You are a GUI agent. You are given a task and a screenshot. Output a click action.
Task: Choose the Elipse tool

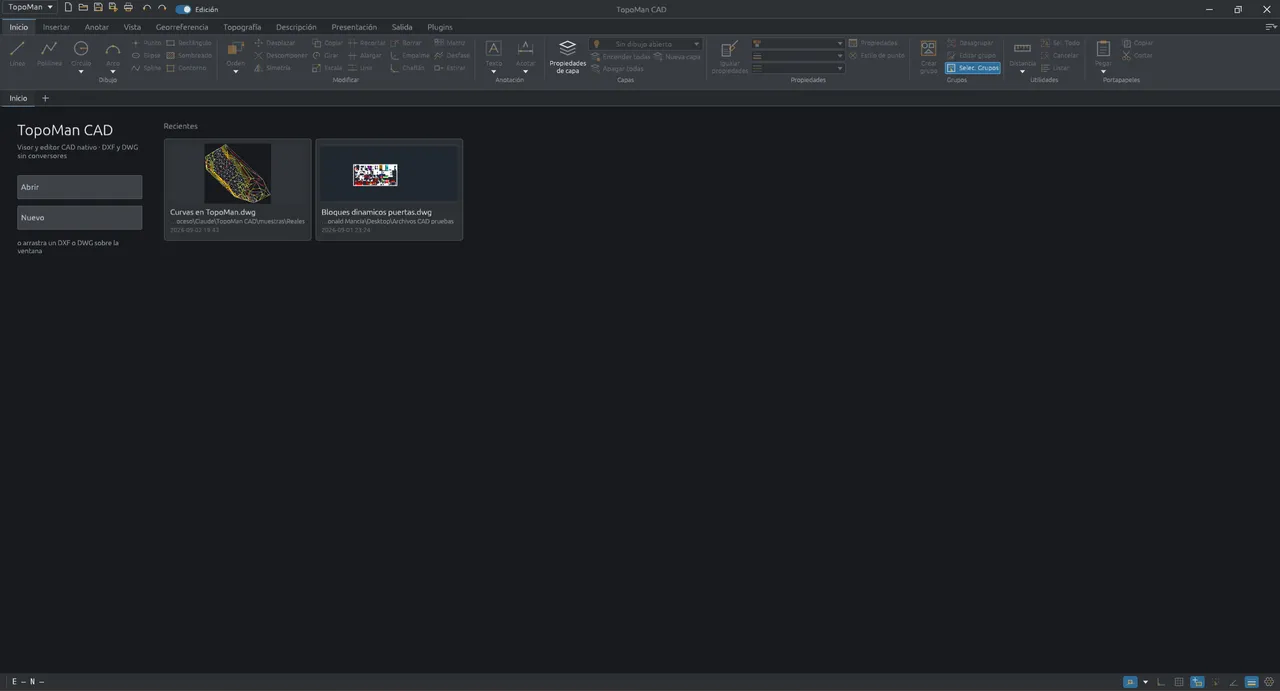point(146,55)
